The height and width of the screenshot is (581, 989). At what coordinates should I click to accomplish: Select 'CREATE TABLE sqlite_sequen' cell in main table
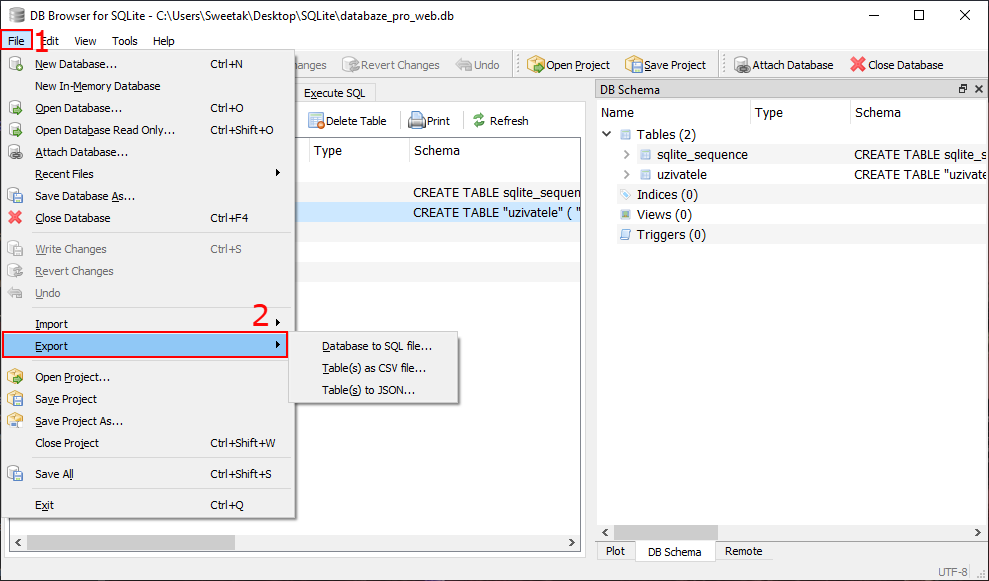point(494,192)
